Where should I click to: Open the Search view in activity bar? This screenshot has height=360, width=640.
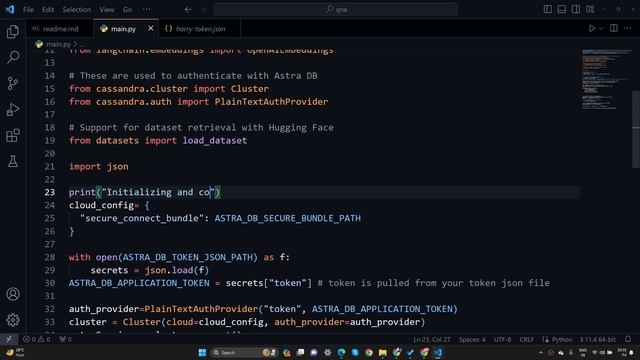(13, 57)
